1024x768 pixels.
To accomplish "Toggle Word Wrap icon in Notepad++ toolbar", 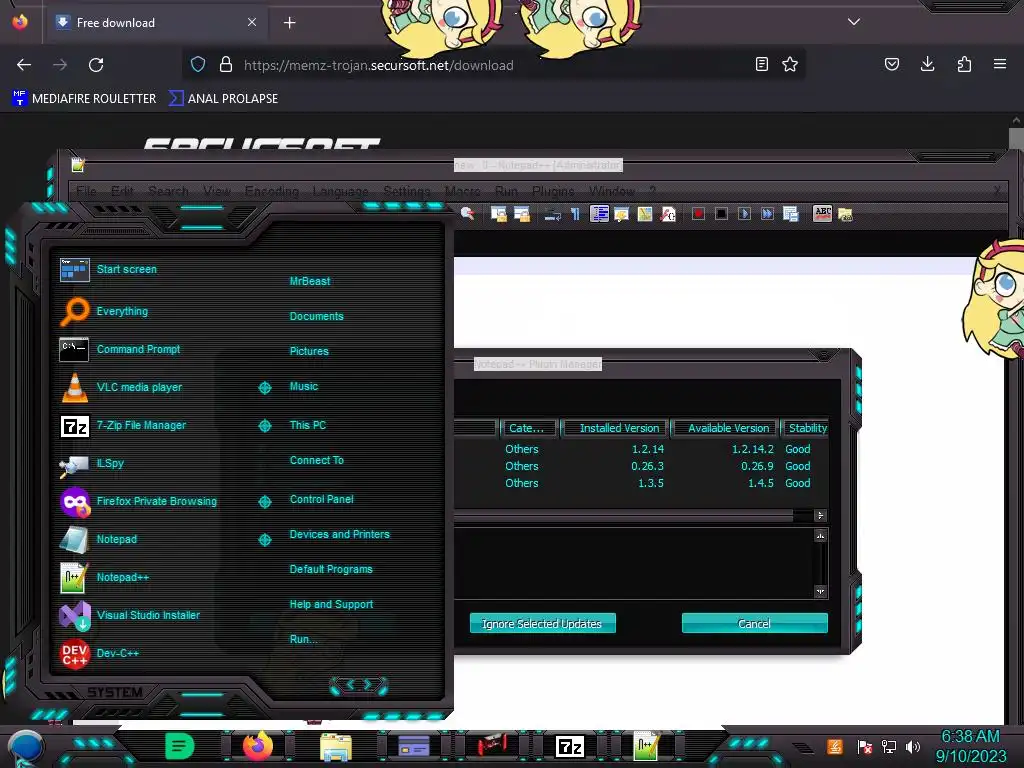I will (x=552, y=214).
